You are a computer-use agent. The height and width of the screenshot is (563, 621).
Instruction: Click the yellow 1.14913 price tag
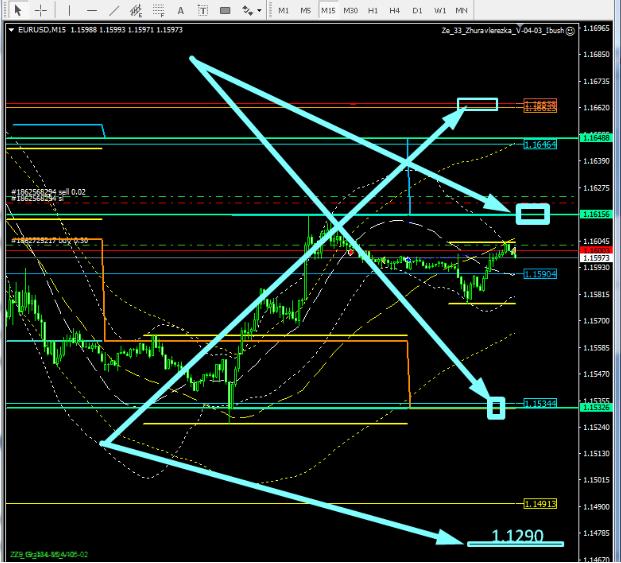[540, 504]
